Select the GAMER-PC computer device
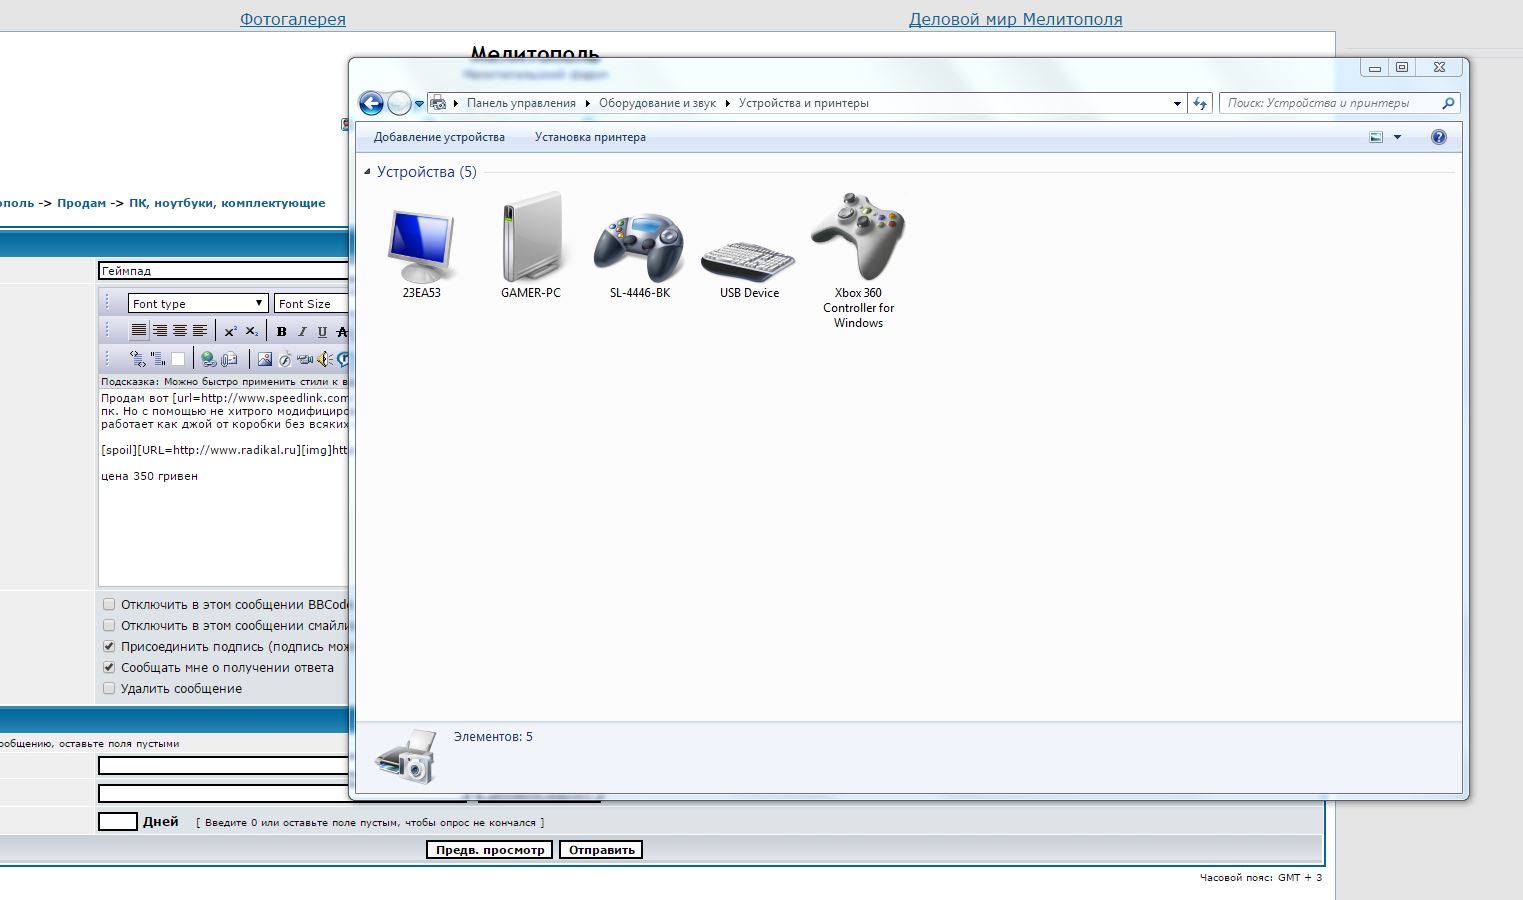The height and width of the screenshot is (900, 1523). pos(531,245)
